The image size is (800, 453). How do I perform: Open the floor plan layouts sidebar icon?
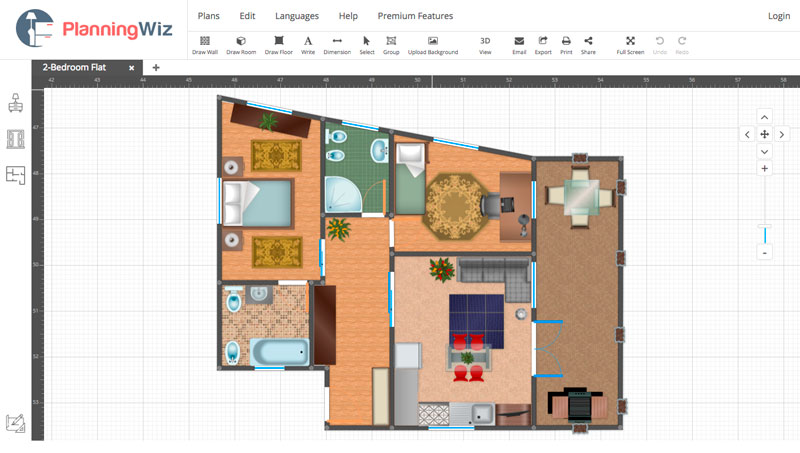coord(15,175)
